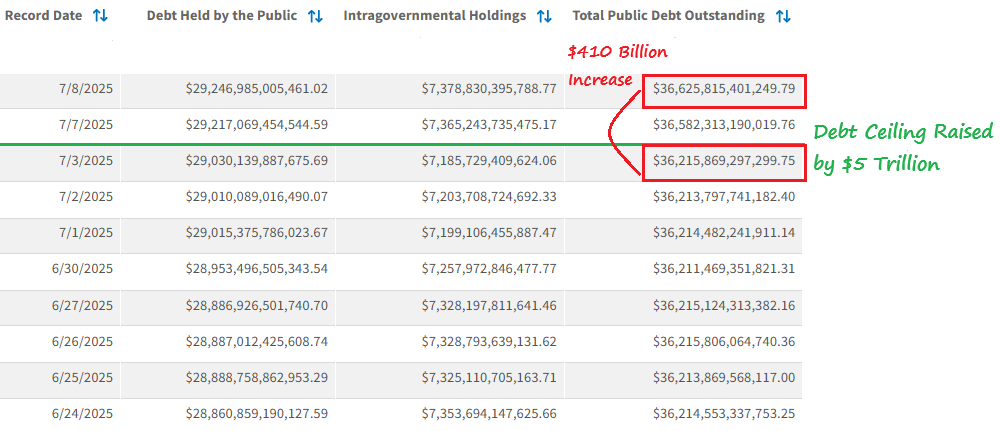Viewport: 1000px width, 431px height.
Task: Click intragovernmental value $7,365,243,735,475.17
Action: click(x=489, y=125)
